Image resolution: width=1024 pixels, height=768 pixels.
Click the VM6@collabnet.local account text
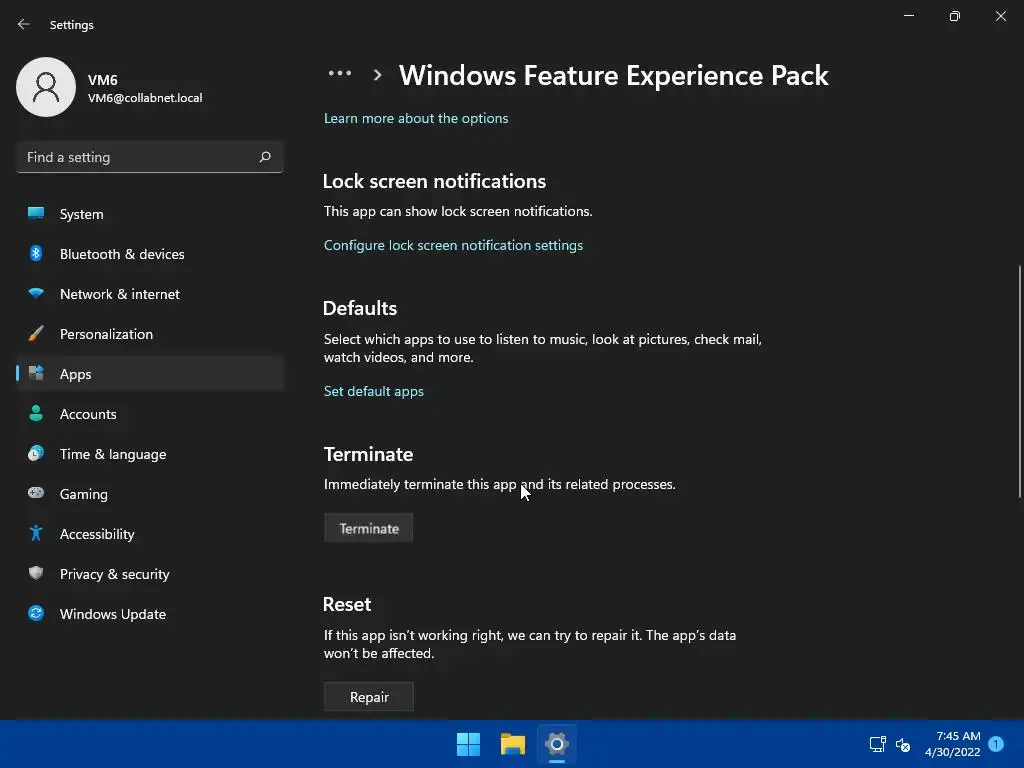point(145,98)
